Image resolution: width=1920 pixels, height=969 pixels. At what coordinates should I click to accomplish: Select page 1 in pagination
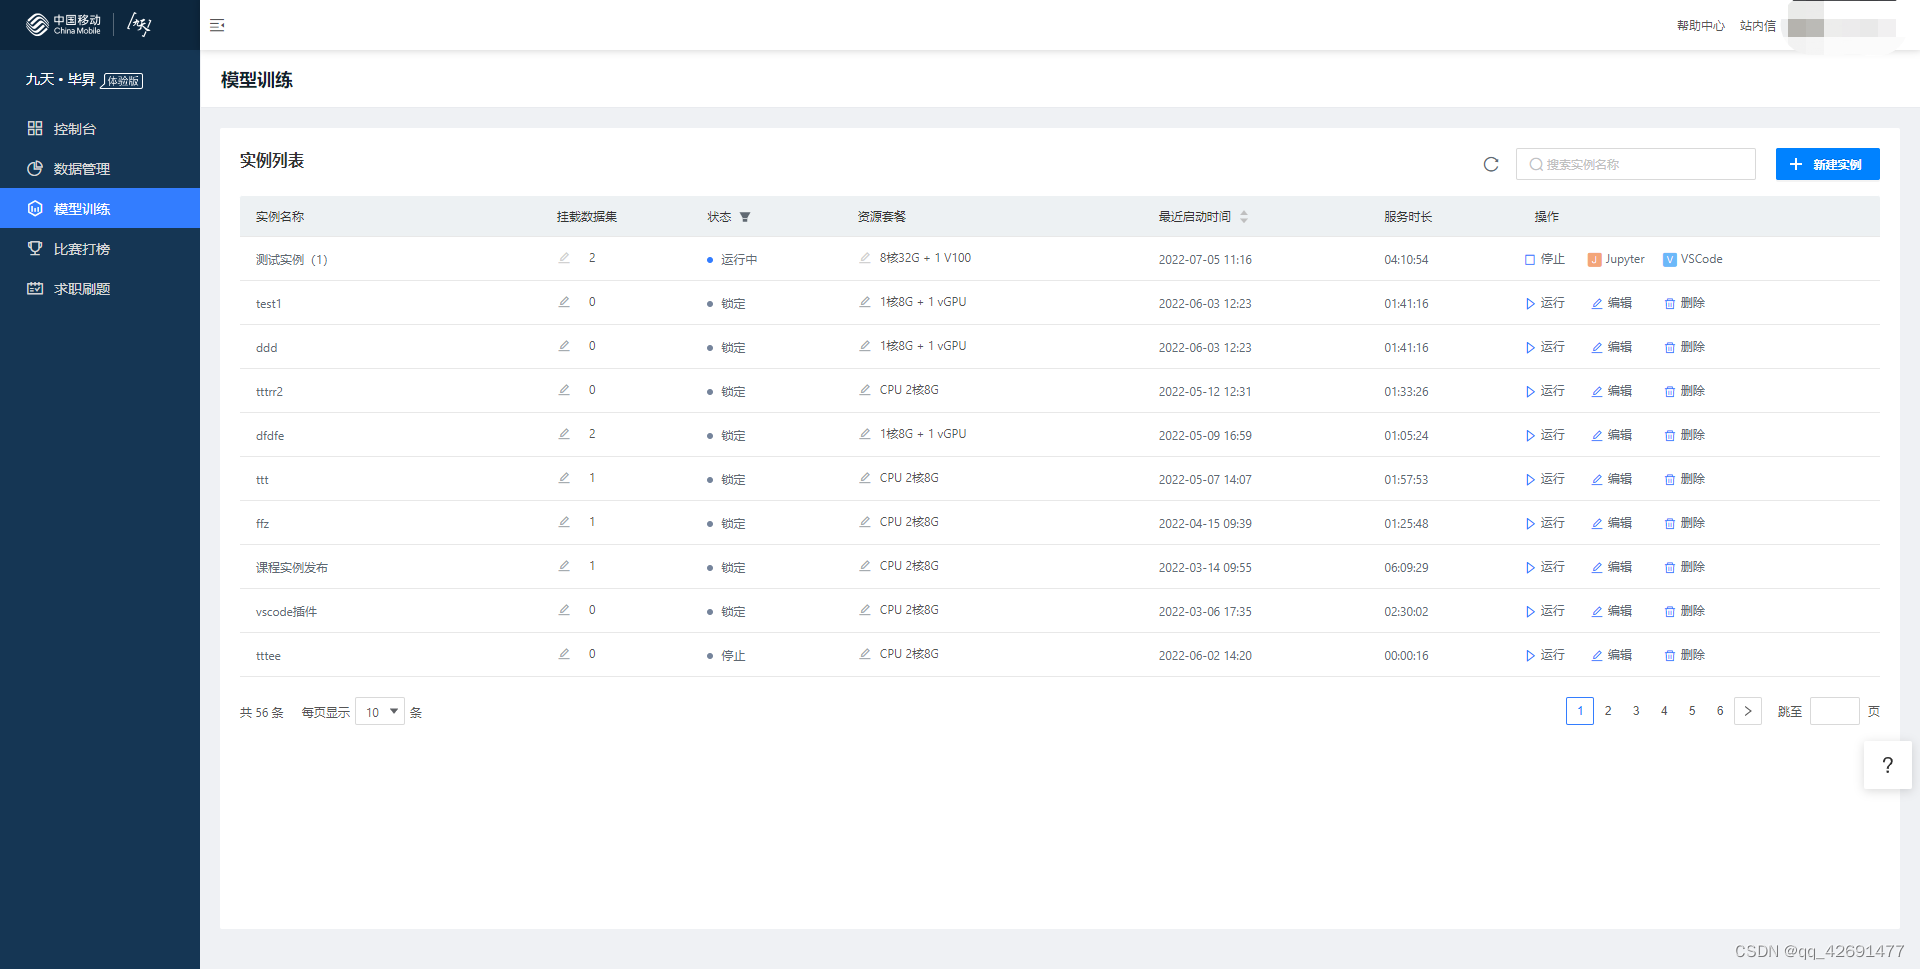point(1580,711)
